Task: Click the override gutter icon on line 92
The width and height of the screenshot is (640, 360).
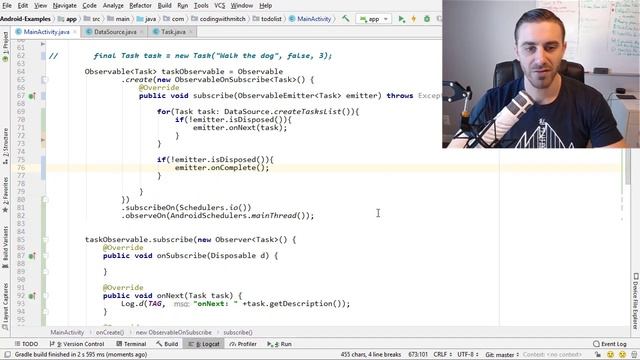Action: [x=31, y=296]
